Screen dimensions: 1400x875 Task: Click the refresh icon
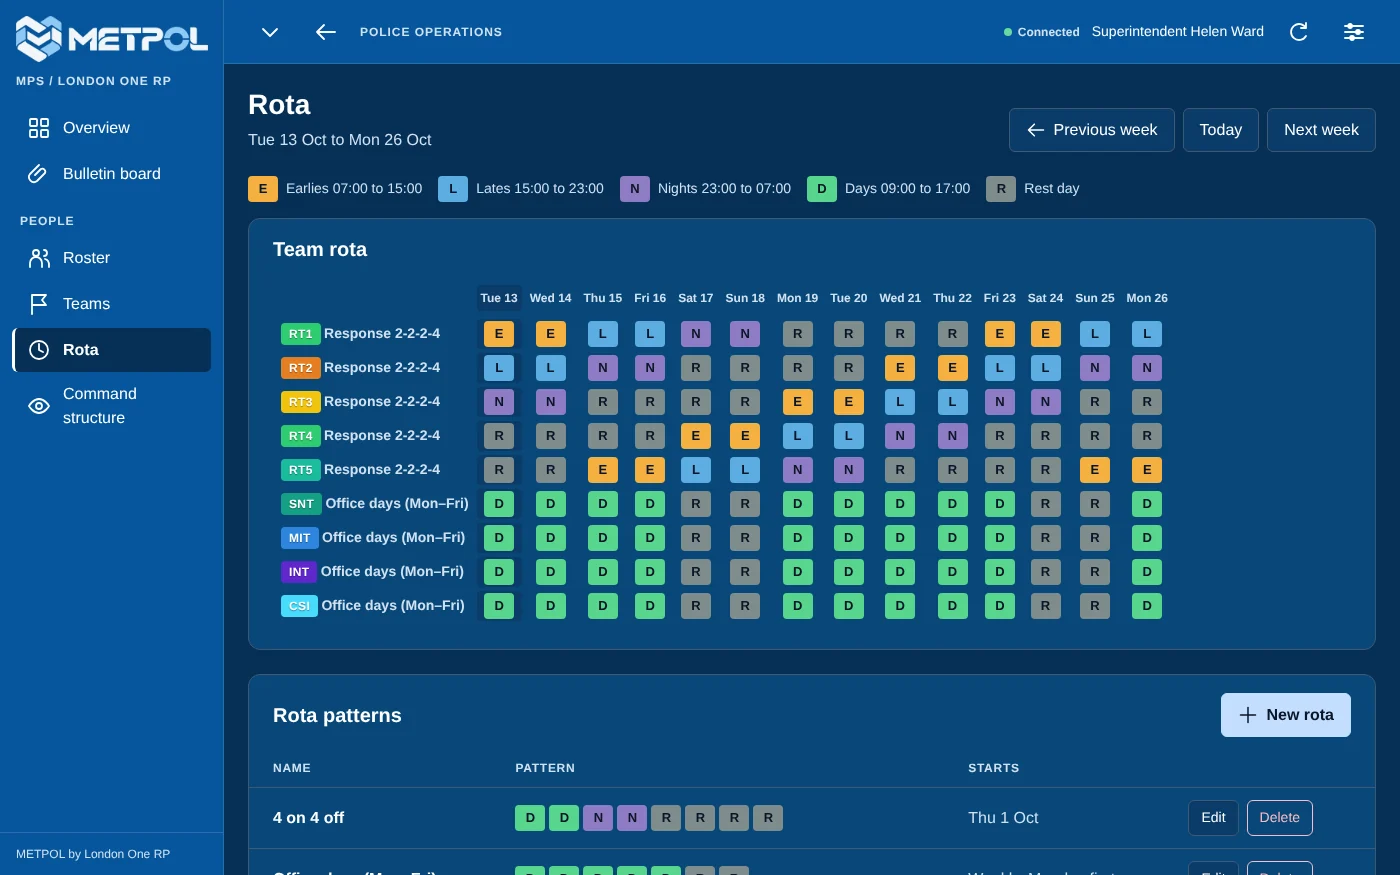(1299, 32)
